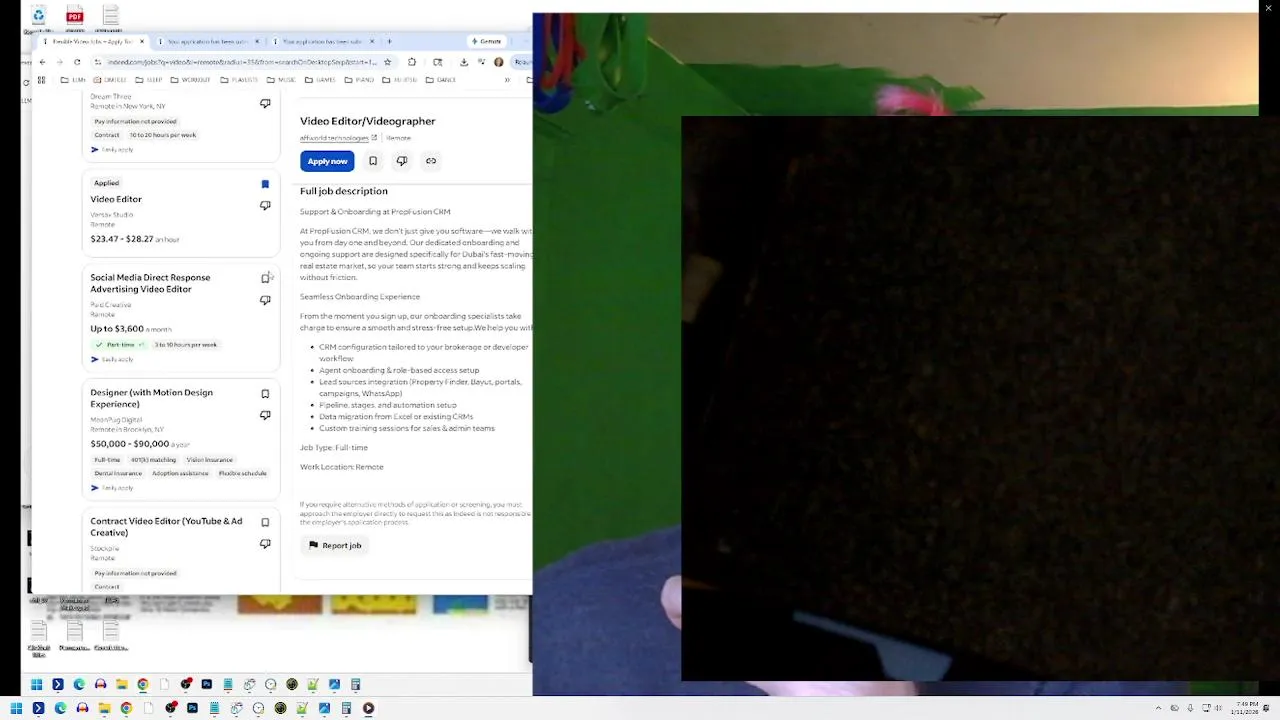Open Contract Video Editor (YouTube & Ad Creative)
The image size is (1280, 720).
166,526
